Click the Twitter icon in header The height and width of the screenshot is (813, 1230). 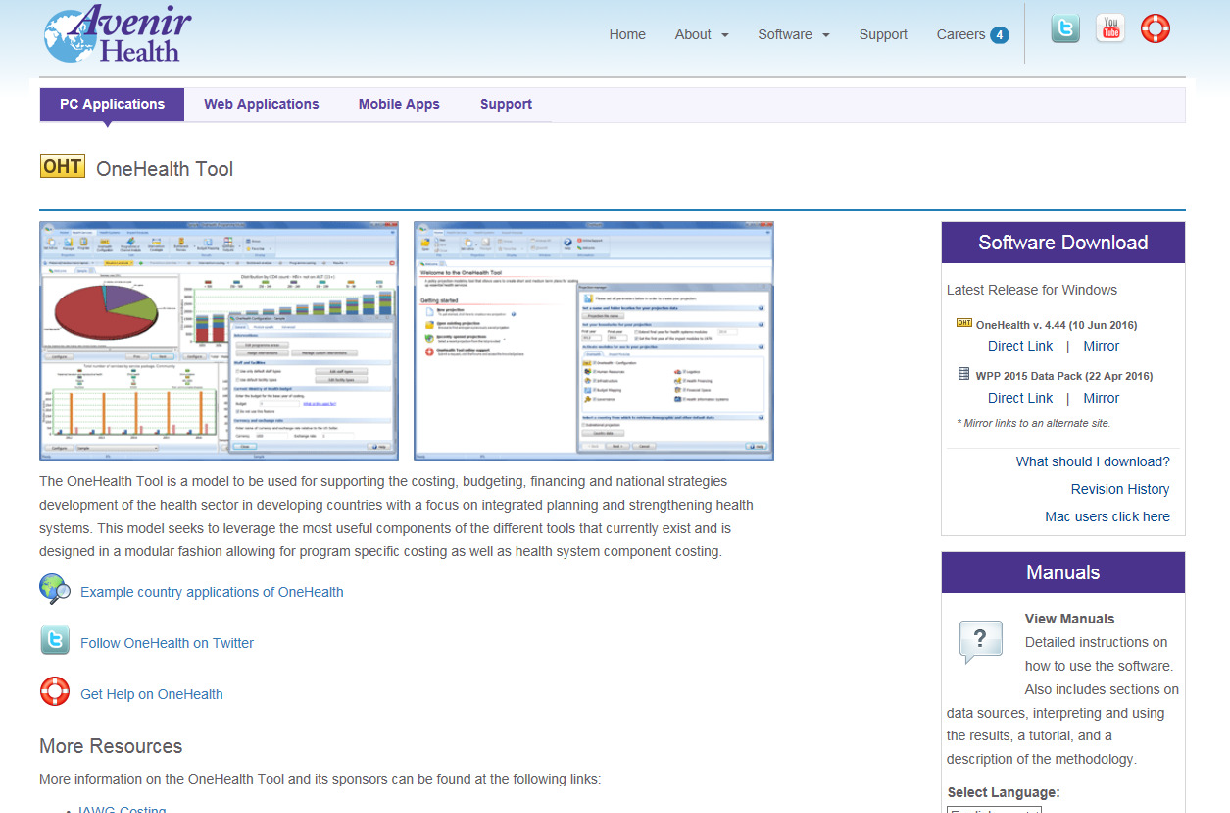coord(1066,29)
